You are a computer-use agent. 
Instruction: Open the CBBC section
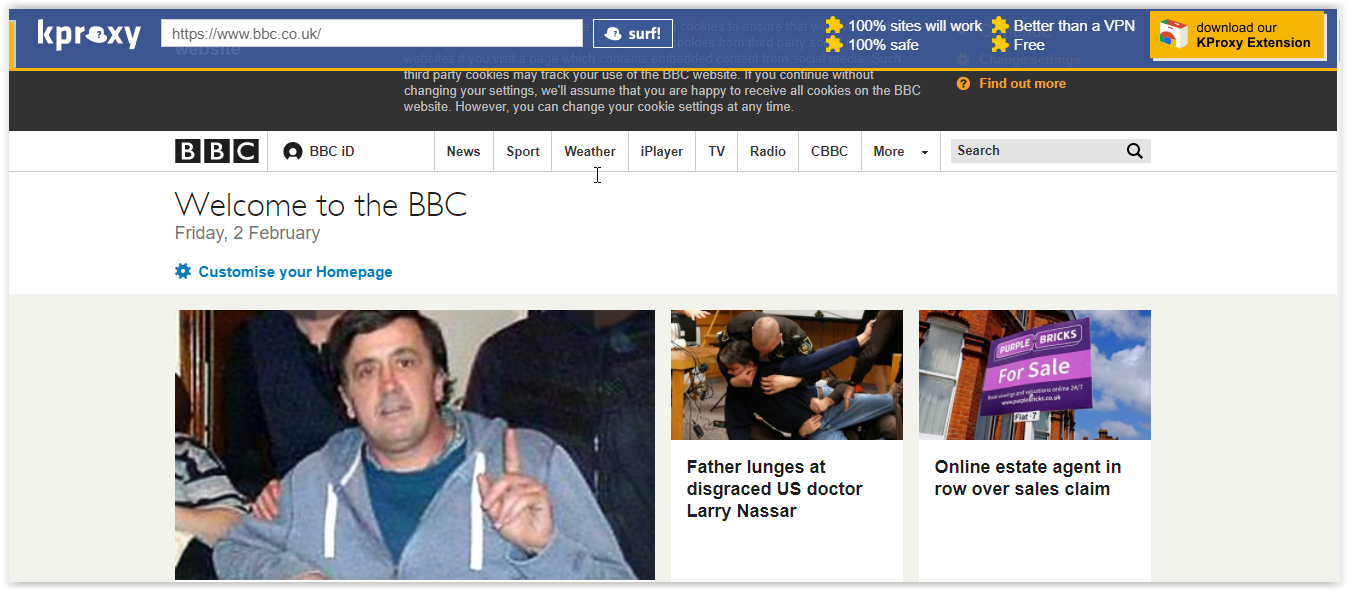830,152
